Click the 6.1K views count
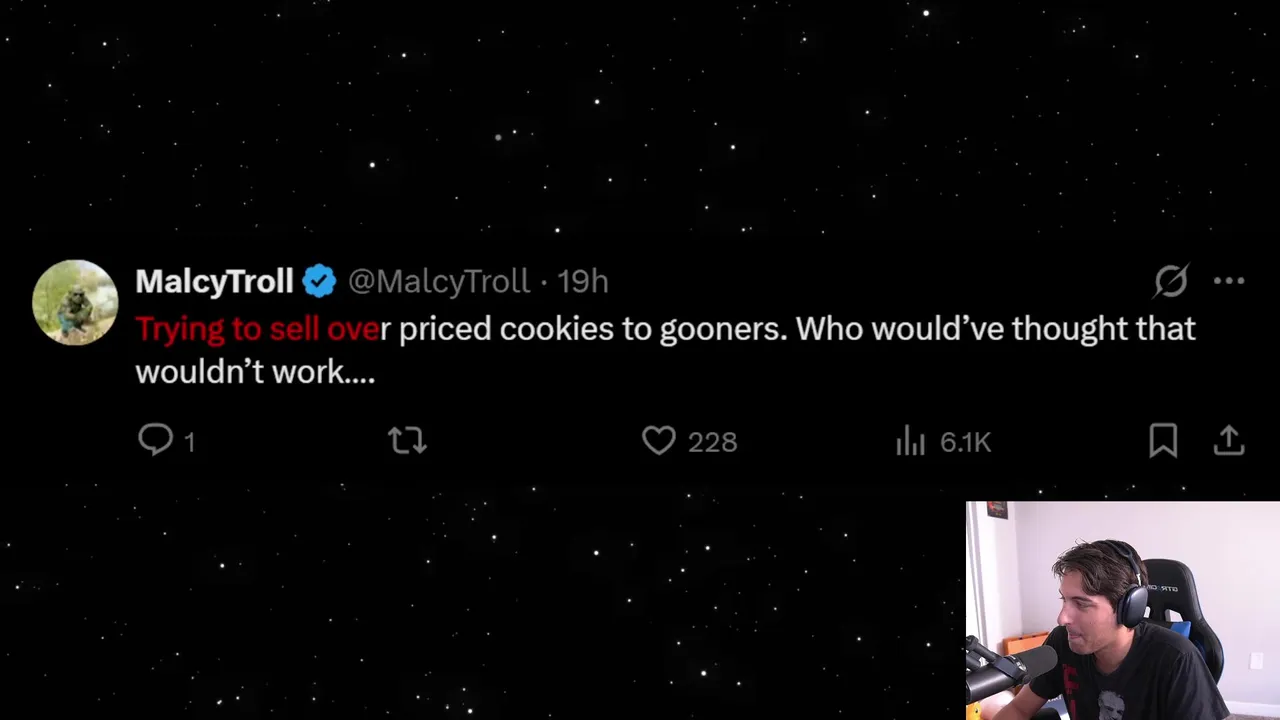This screenshot has width=1280, height=720. pos(965,442)
